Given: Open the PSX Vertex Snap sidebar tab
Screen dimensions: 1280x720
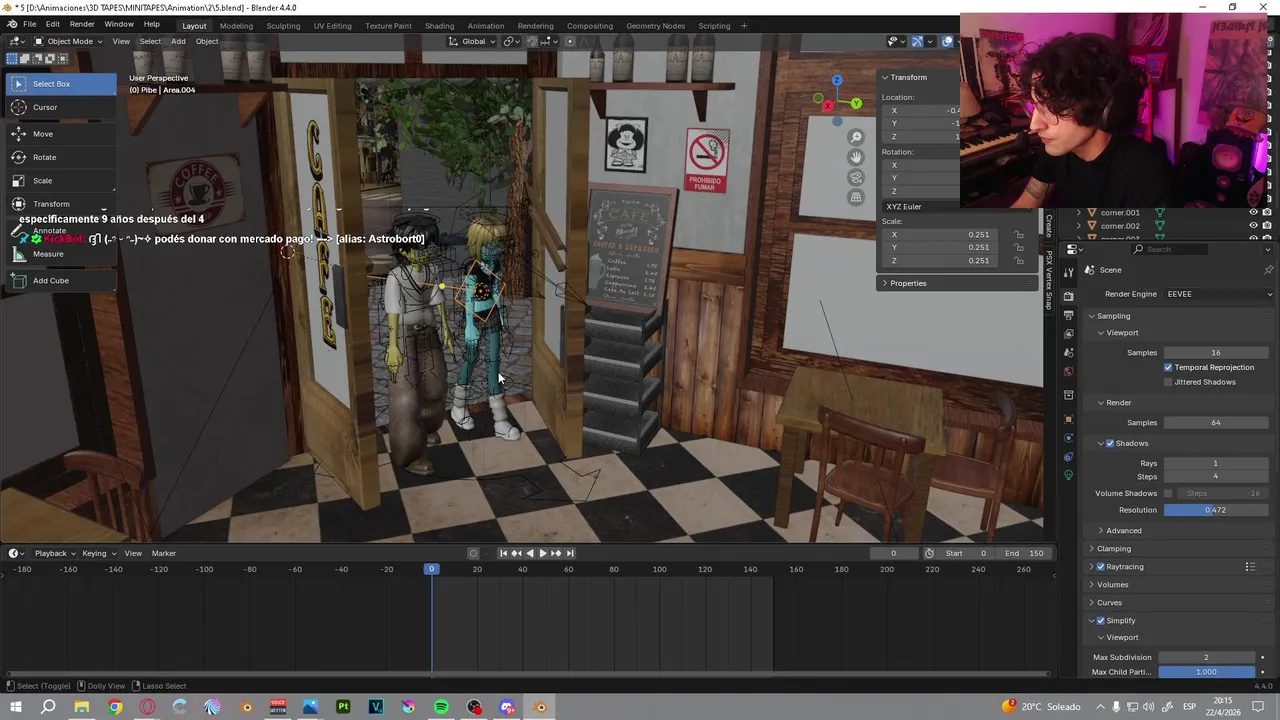Looking at the screenshot, I should click(1049, 280).
